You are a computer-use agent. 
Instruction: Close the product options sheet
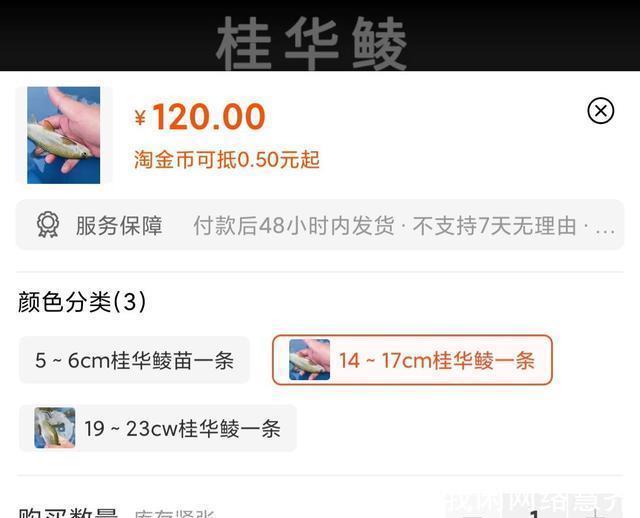pos(600,111)
